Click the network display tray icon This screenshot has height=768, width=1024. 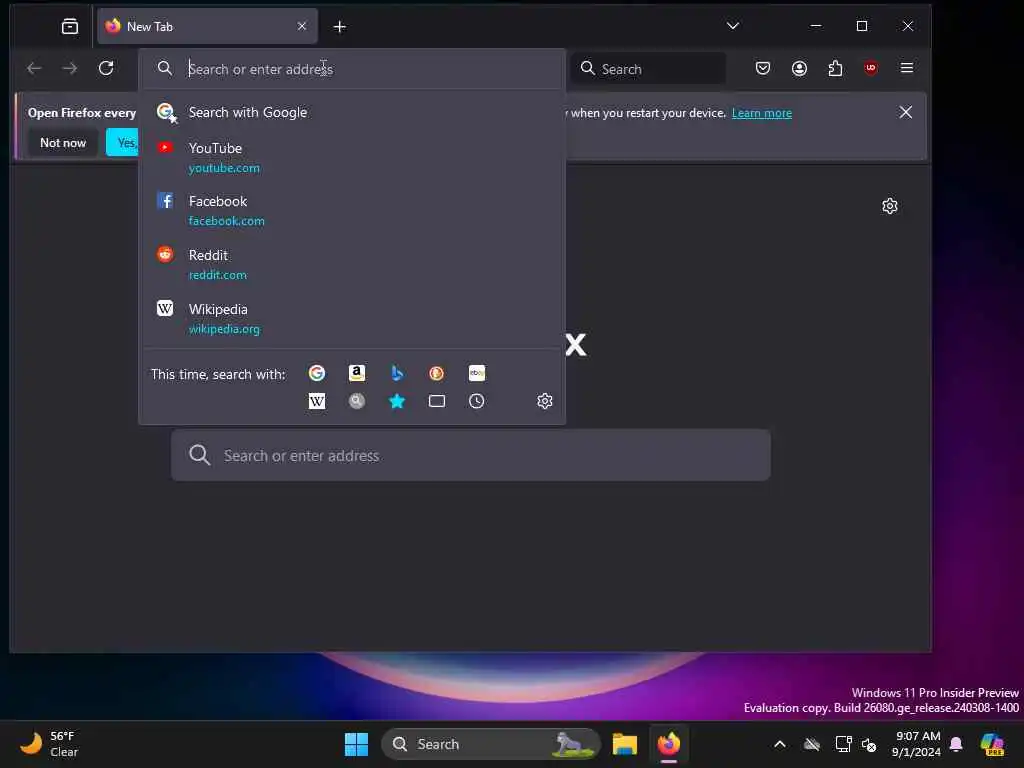(x=843, y=744)
